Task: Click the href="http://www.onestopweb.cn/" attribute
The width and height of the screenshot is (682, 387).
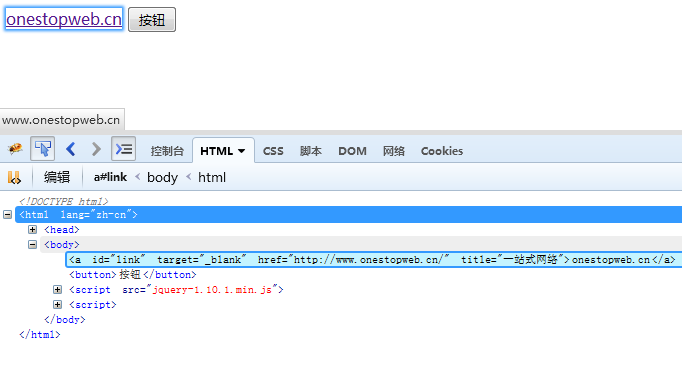Action: [354, 260]
